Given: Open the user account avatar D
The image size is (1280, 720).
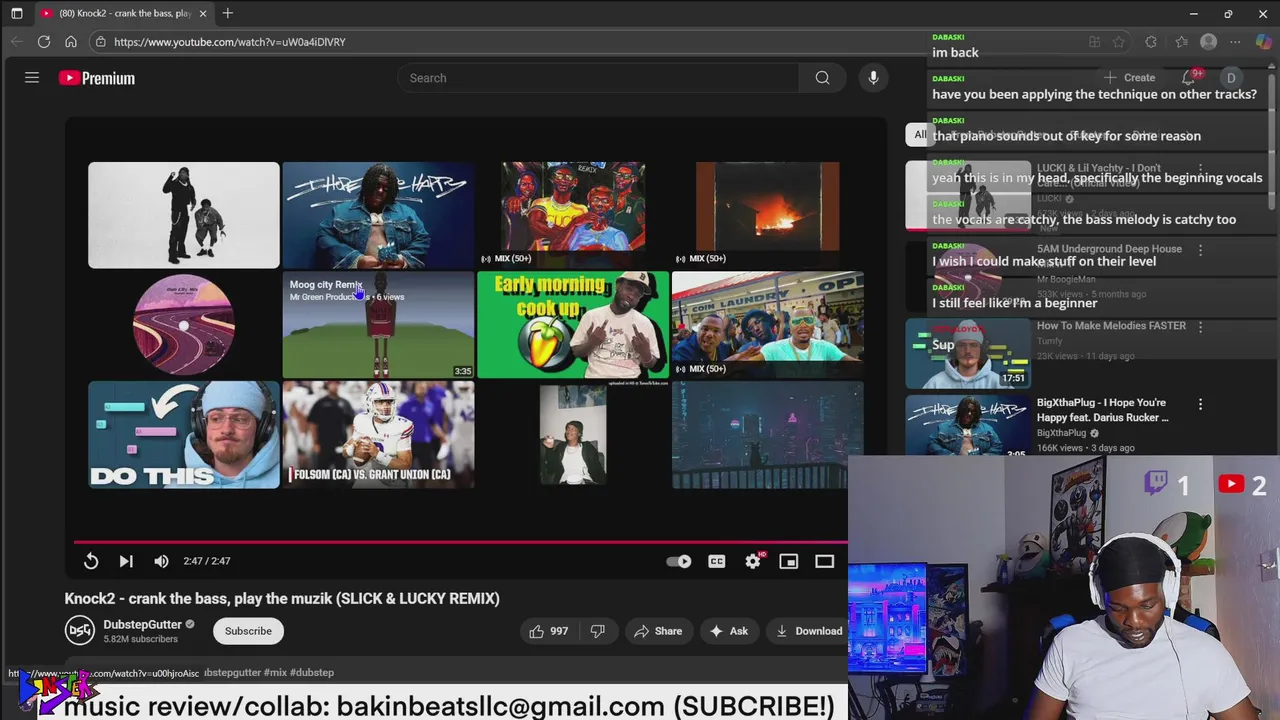Looking at the screenshot, I should point(1231,78).
